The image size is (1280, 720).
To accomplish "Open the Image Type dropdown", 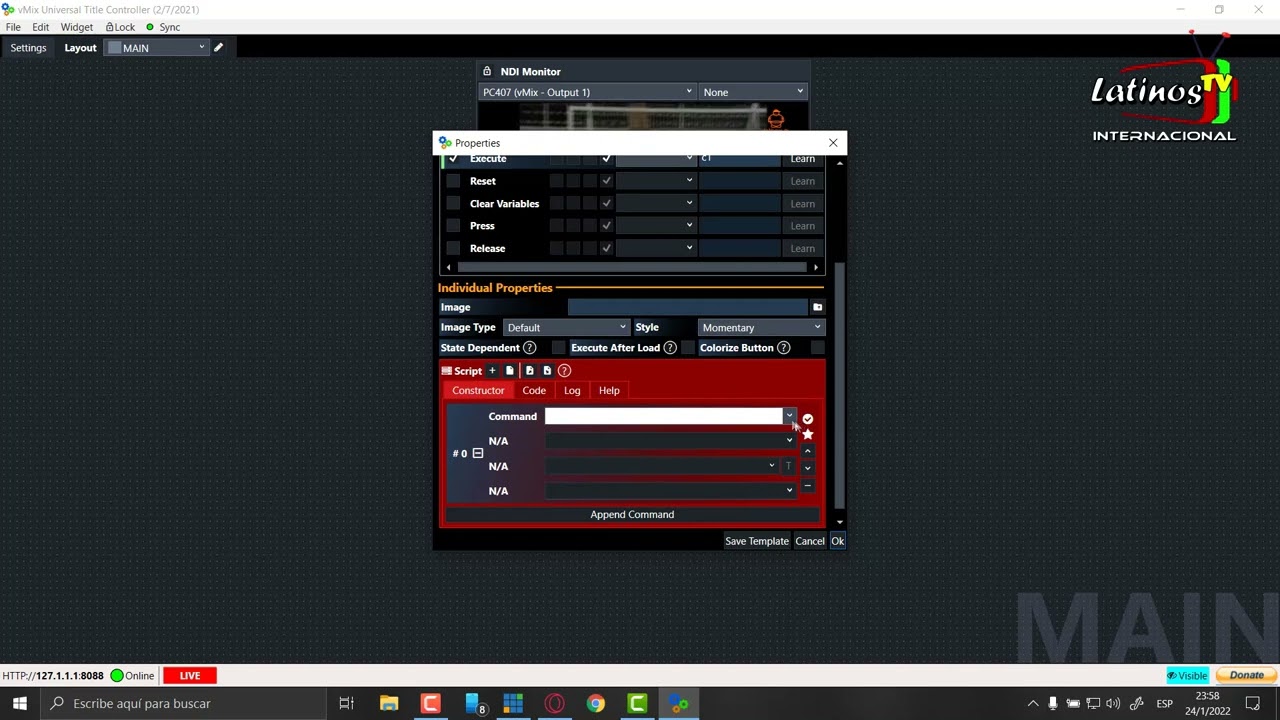I will pyautogui.click(x=566, y=327).
